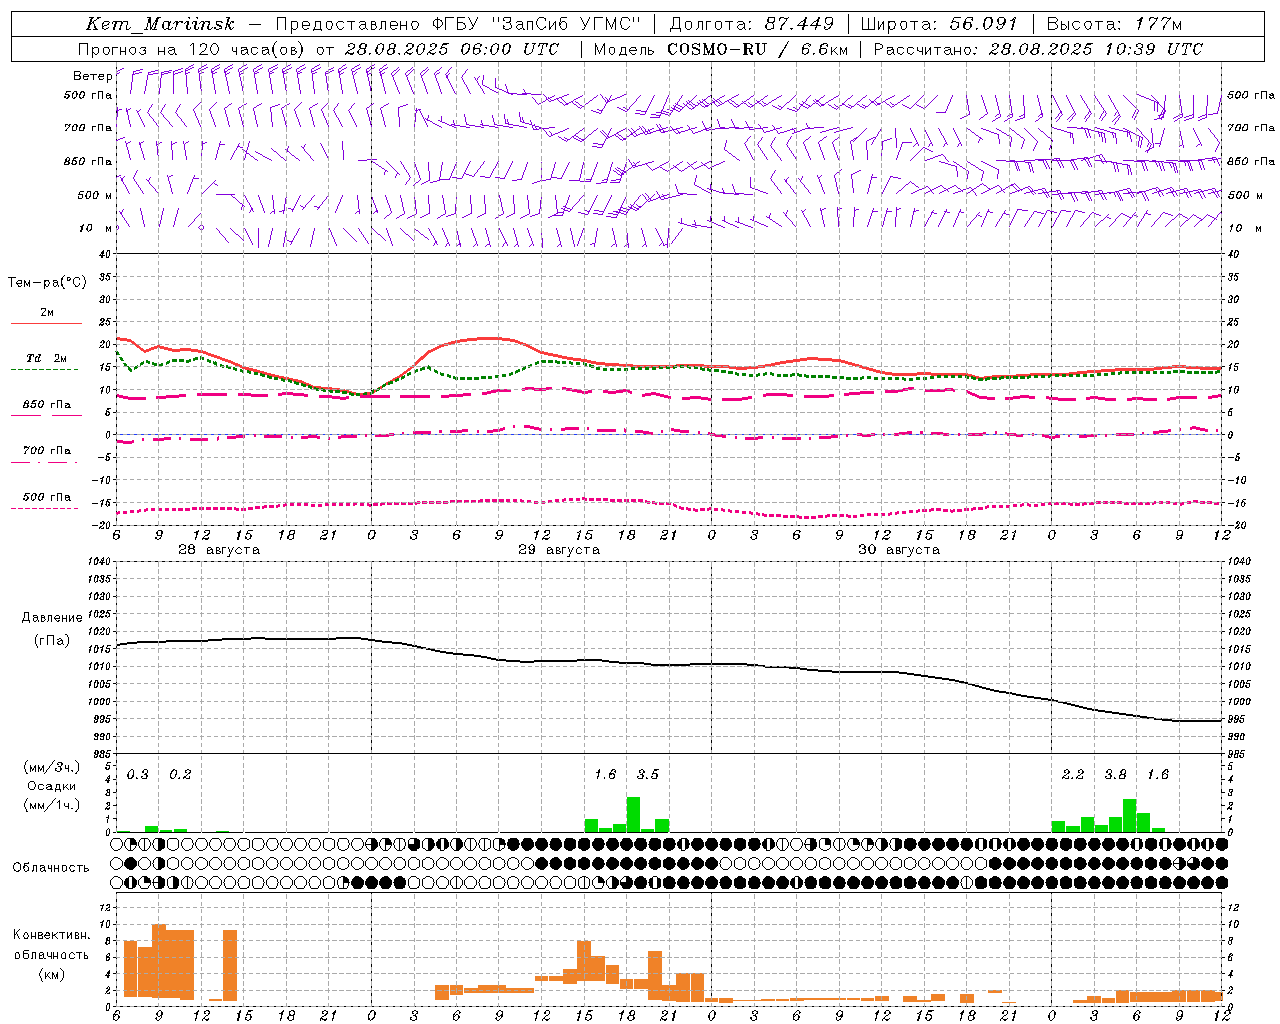Click the '29 августа' date label

[559, 550]
